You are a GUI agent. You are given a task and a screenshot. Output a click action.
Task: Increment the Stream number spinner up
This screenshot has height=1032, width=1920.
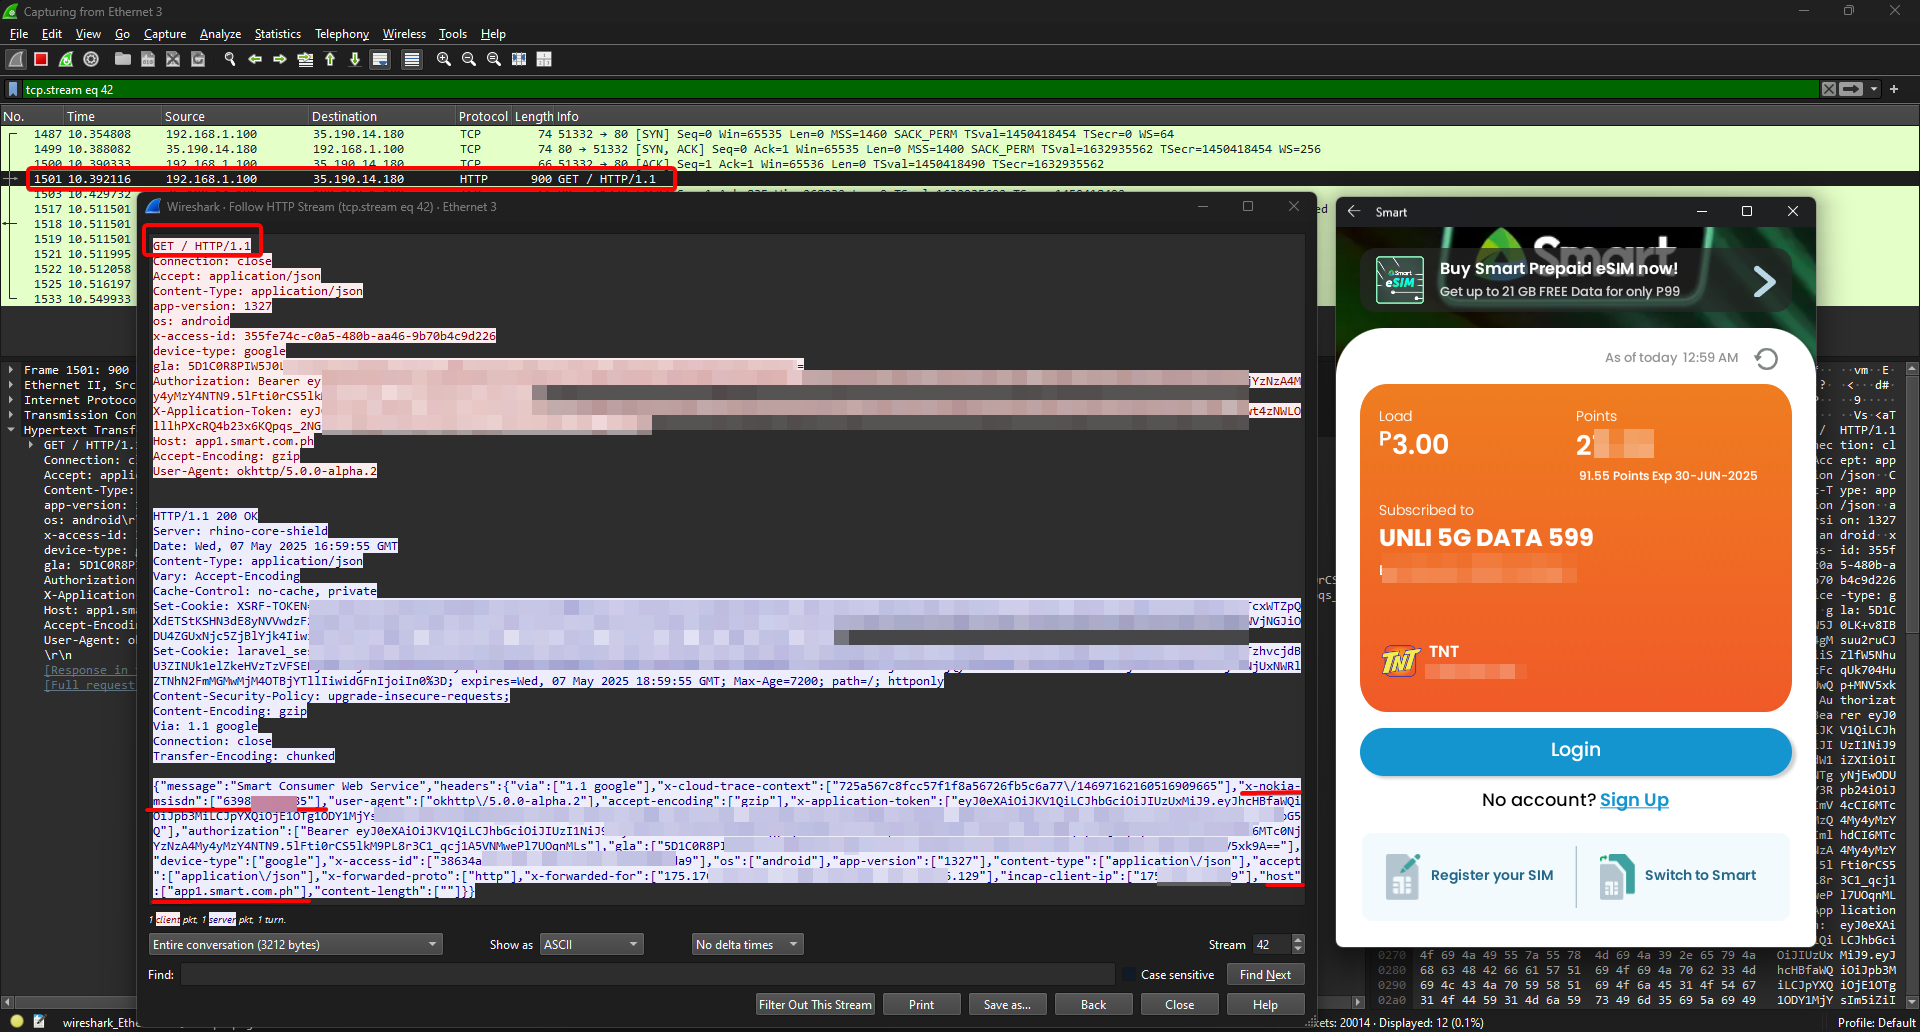click(x=1298, y=939)
